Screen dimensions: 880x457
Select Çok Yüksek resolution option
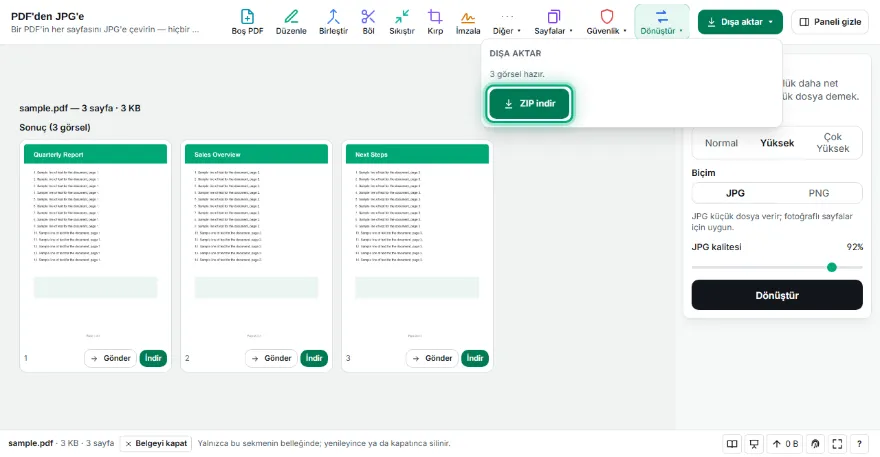point(832,143)
